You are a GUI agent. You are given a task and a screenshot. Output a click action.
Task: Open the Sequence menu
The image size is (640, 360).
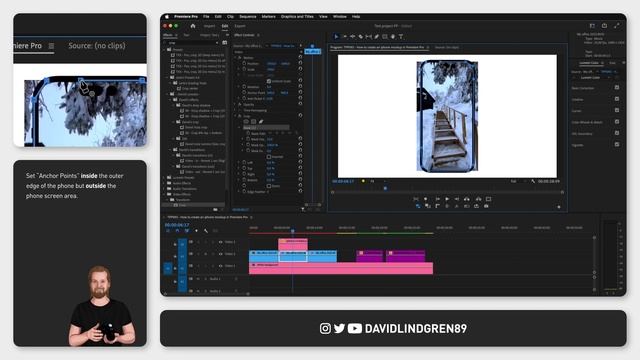[x=248, y=17]
